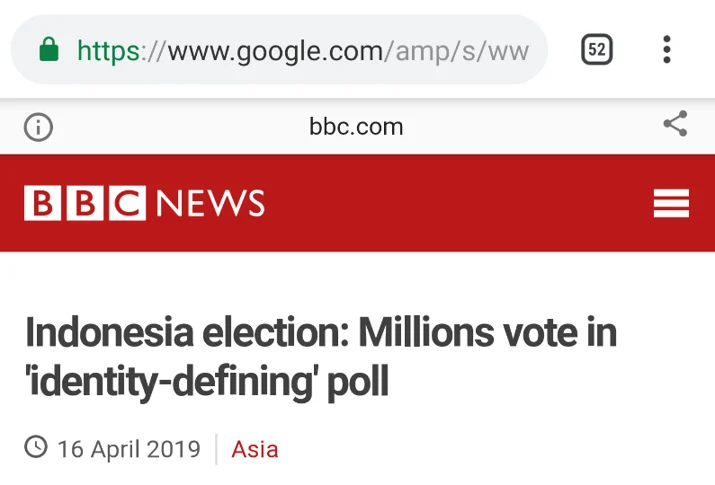
Task: Click the https text in the address bar
Action: pyautogui.click(x=109, y=51)
